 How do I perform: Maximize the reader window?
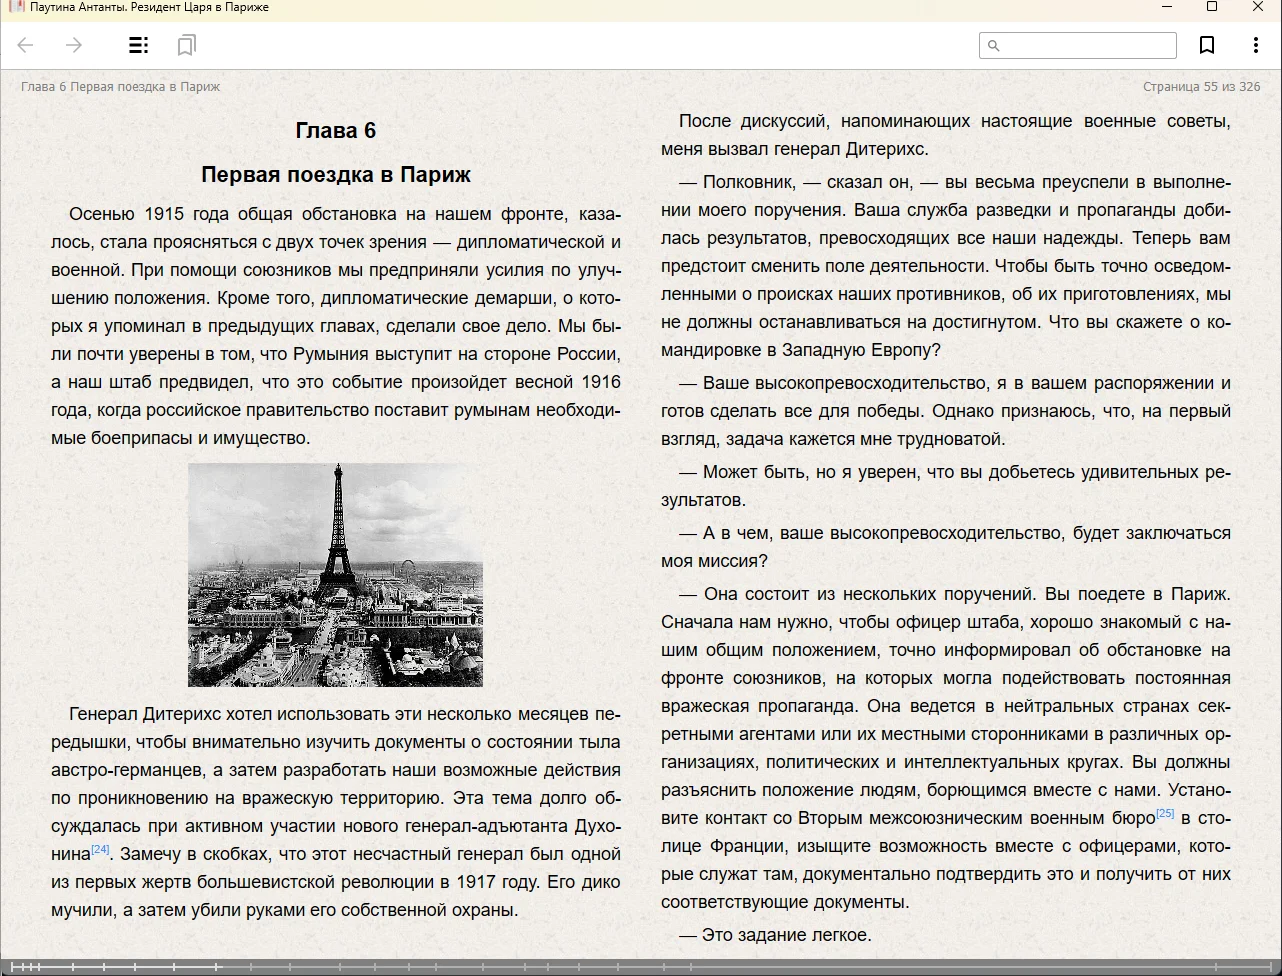[1212, 7]
